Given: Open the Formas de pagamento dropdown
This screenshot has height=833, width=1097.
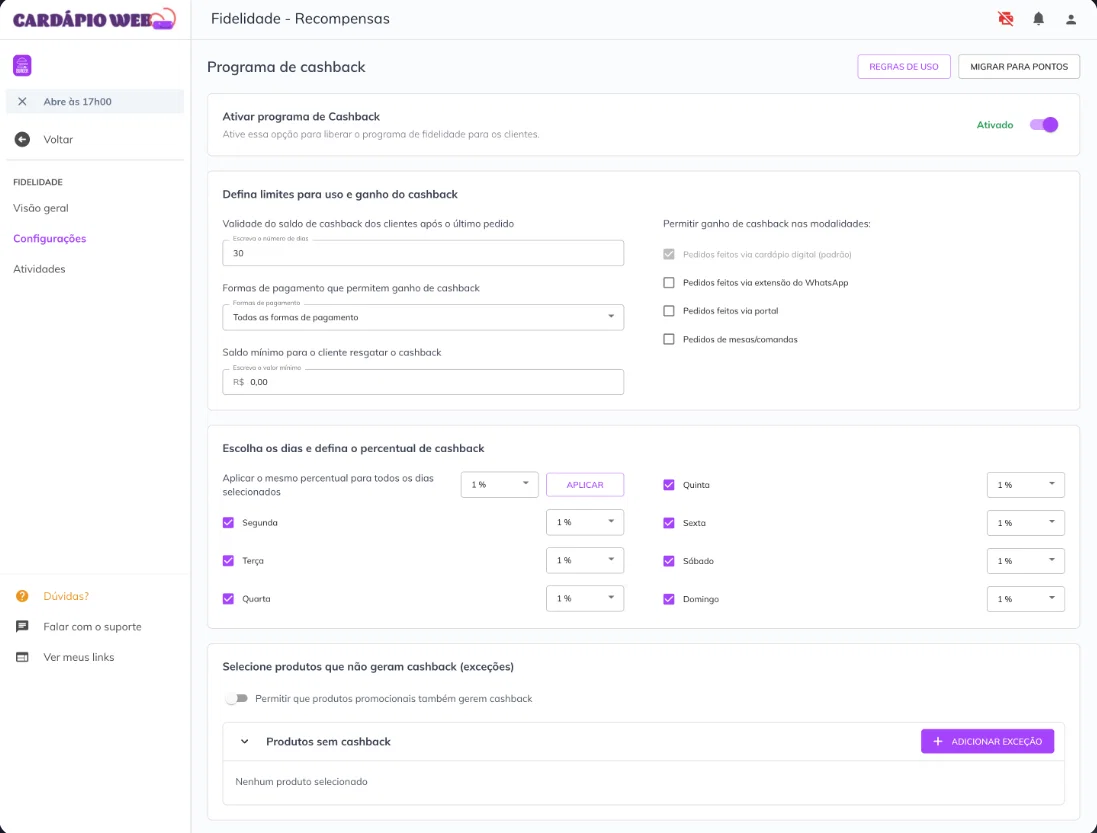Looking at the screenshot, I should click(x=423, y=317).
